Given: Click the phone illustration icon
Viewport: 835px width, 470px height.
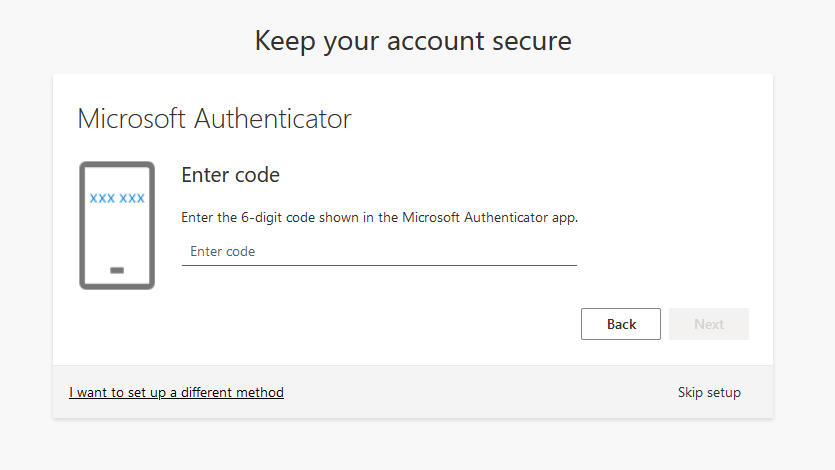Looking at the screenshot, I should [117, 226].
